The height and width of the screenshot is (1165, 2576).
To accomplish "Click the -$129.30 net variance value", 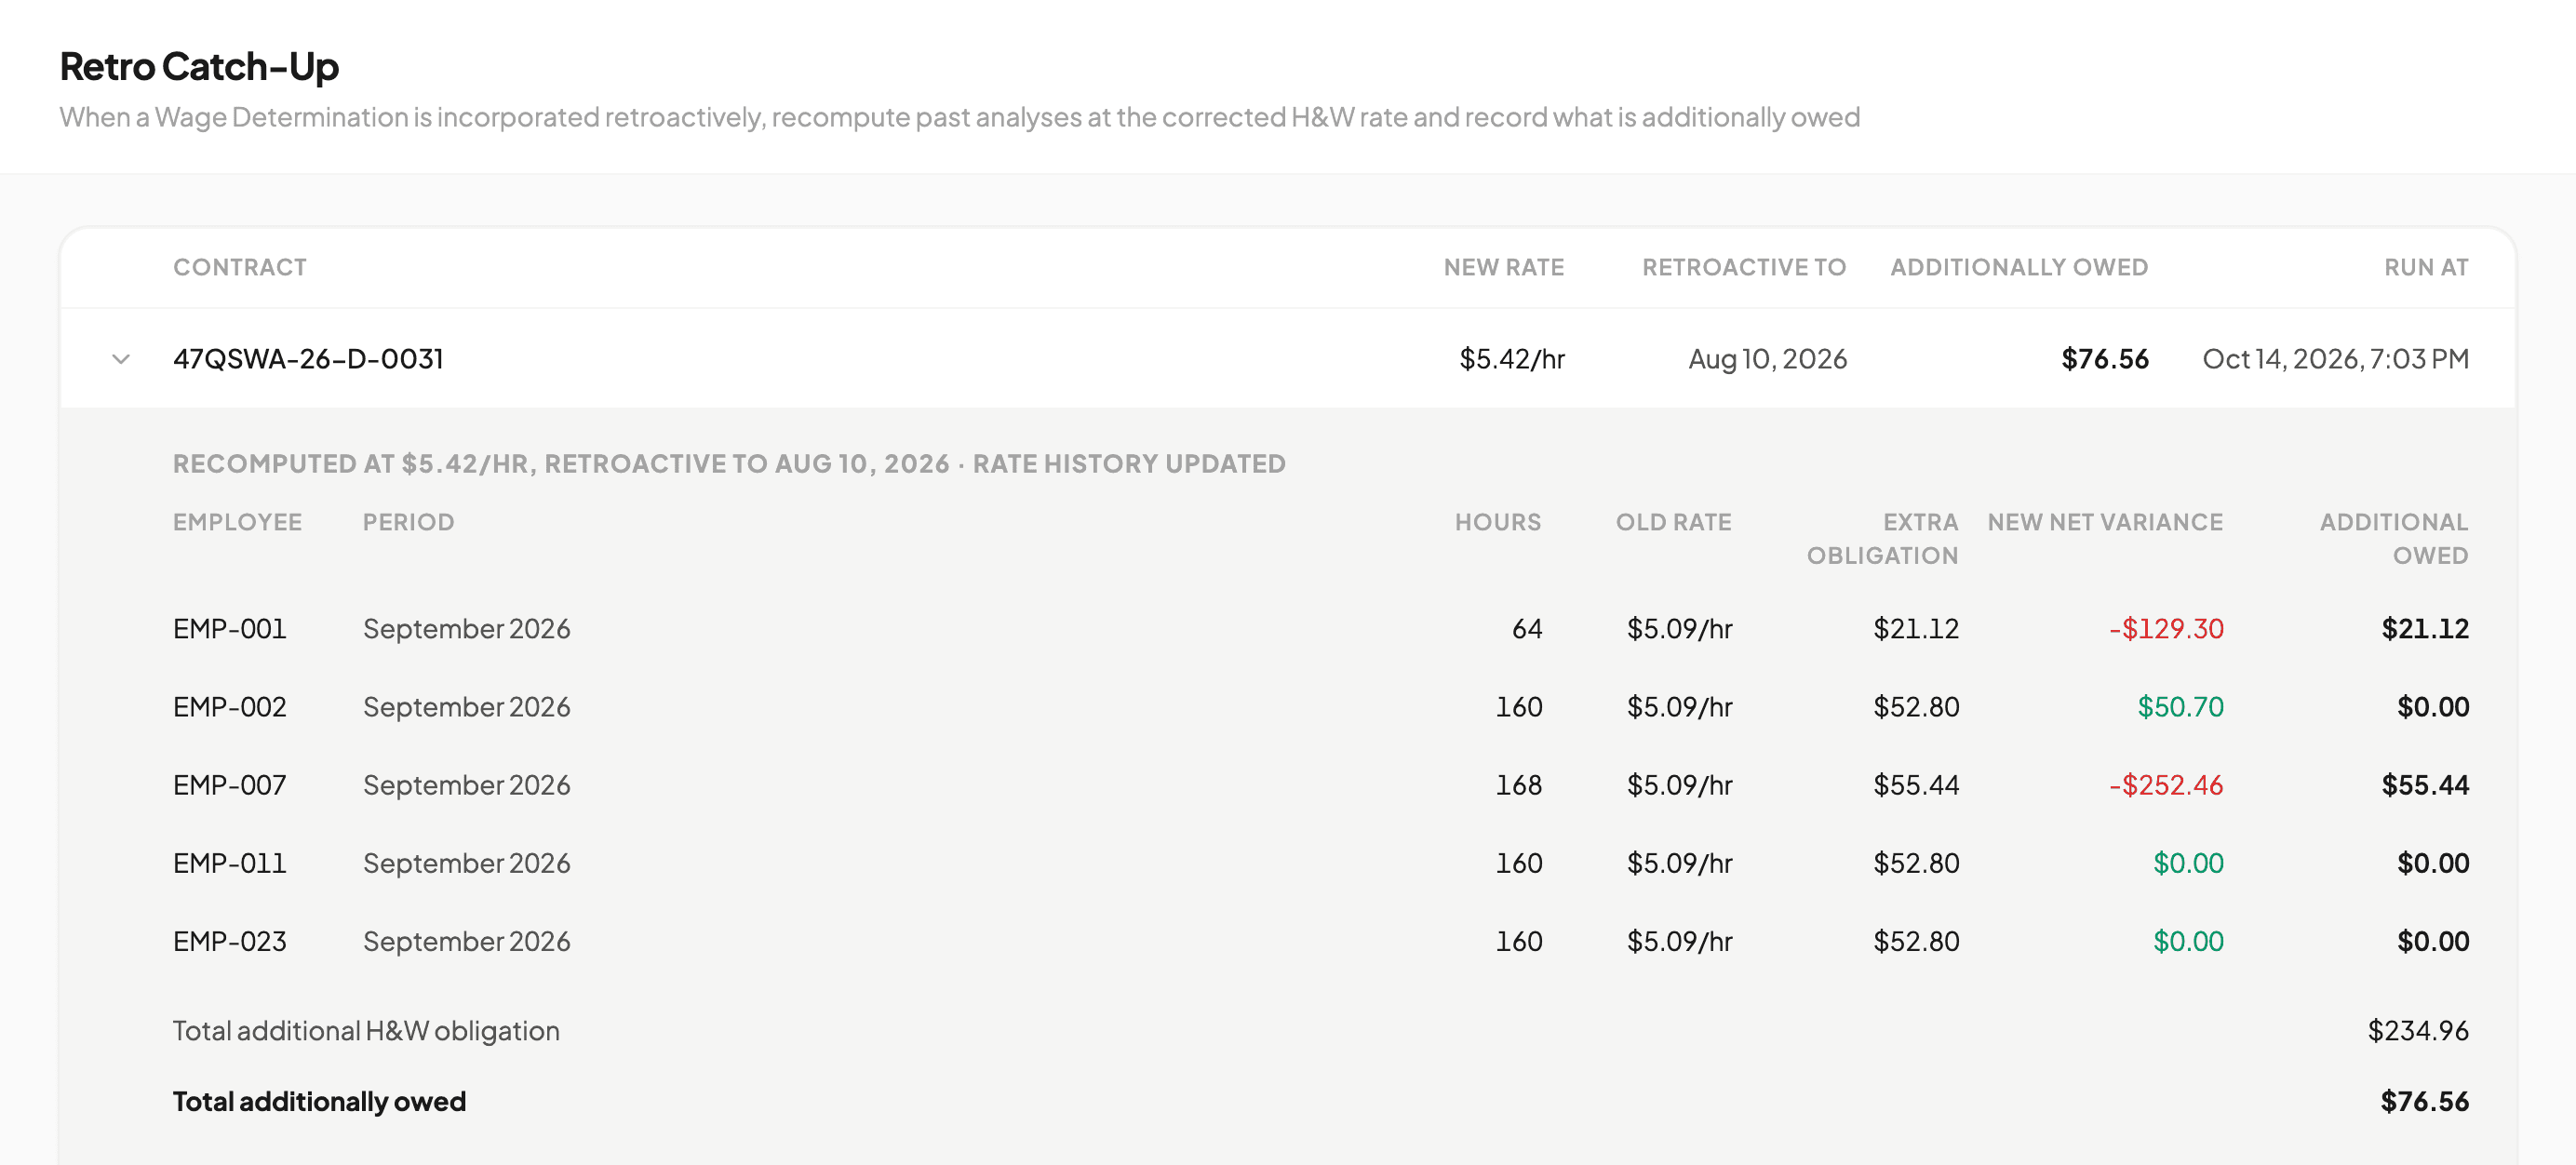I will click(2166, 629).
